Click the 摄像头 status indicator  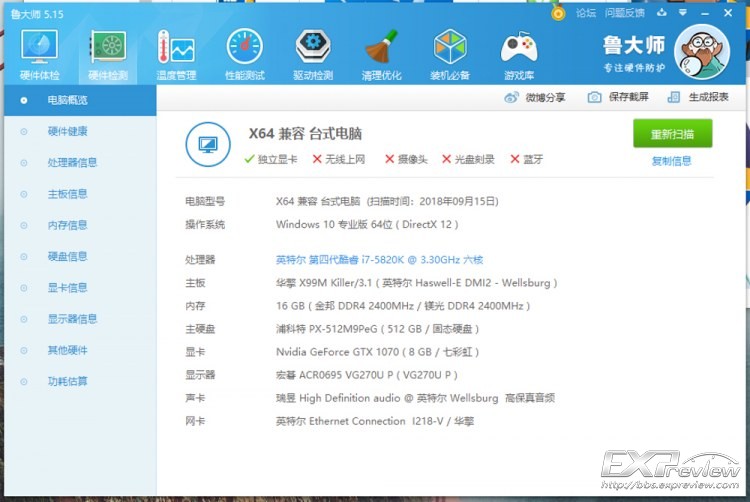click(407, 159)
